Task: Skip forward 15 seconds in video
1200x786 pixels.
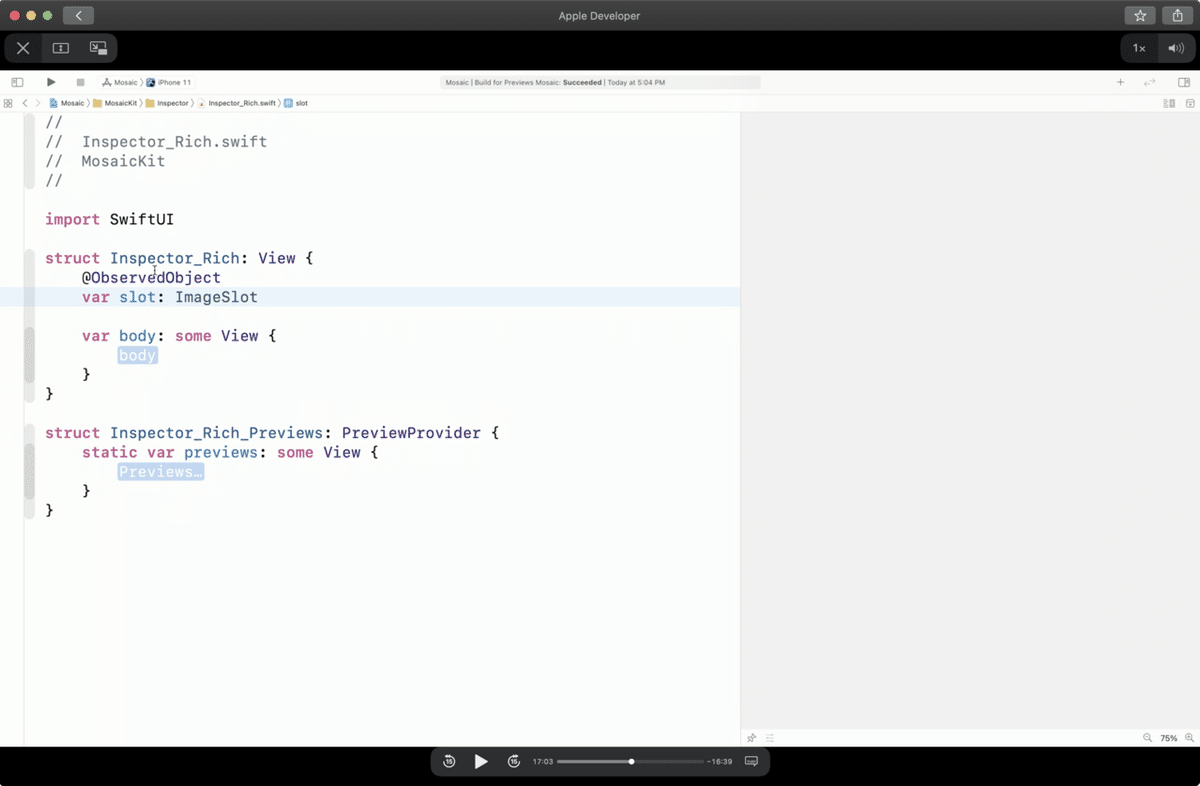Action: pyautogui.click(x=514, y=762)
